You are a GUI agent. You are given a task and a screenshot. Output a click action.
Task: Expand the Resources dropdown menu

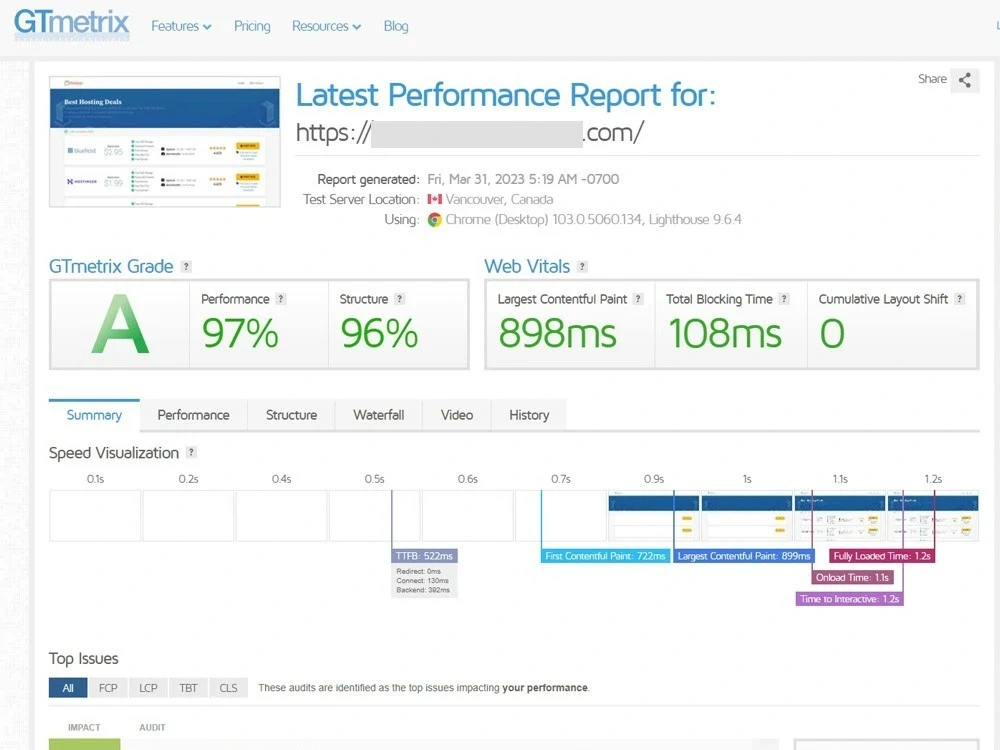coord(327,26)
